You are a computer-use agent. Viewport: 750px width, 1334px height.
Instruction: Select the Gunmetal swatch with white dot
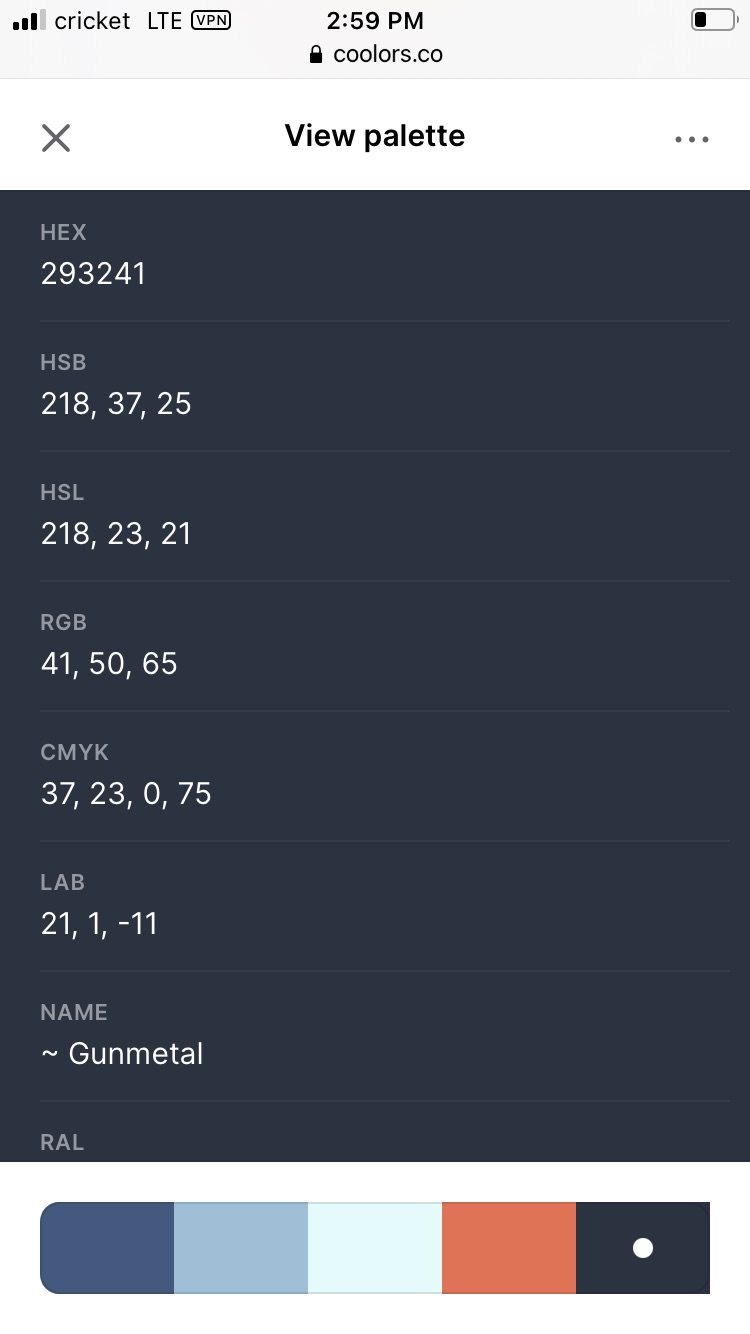(x=643, y=1247)
